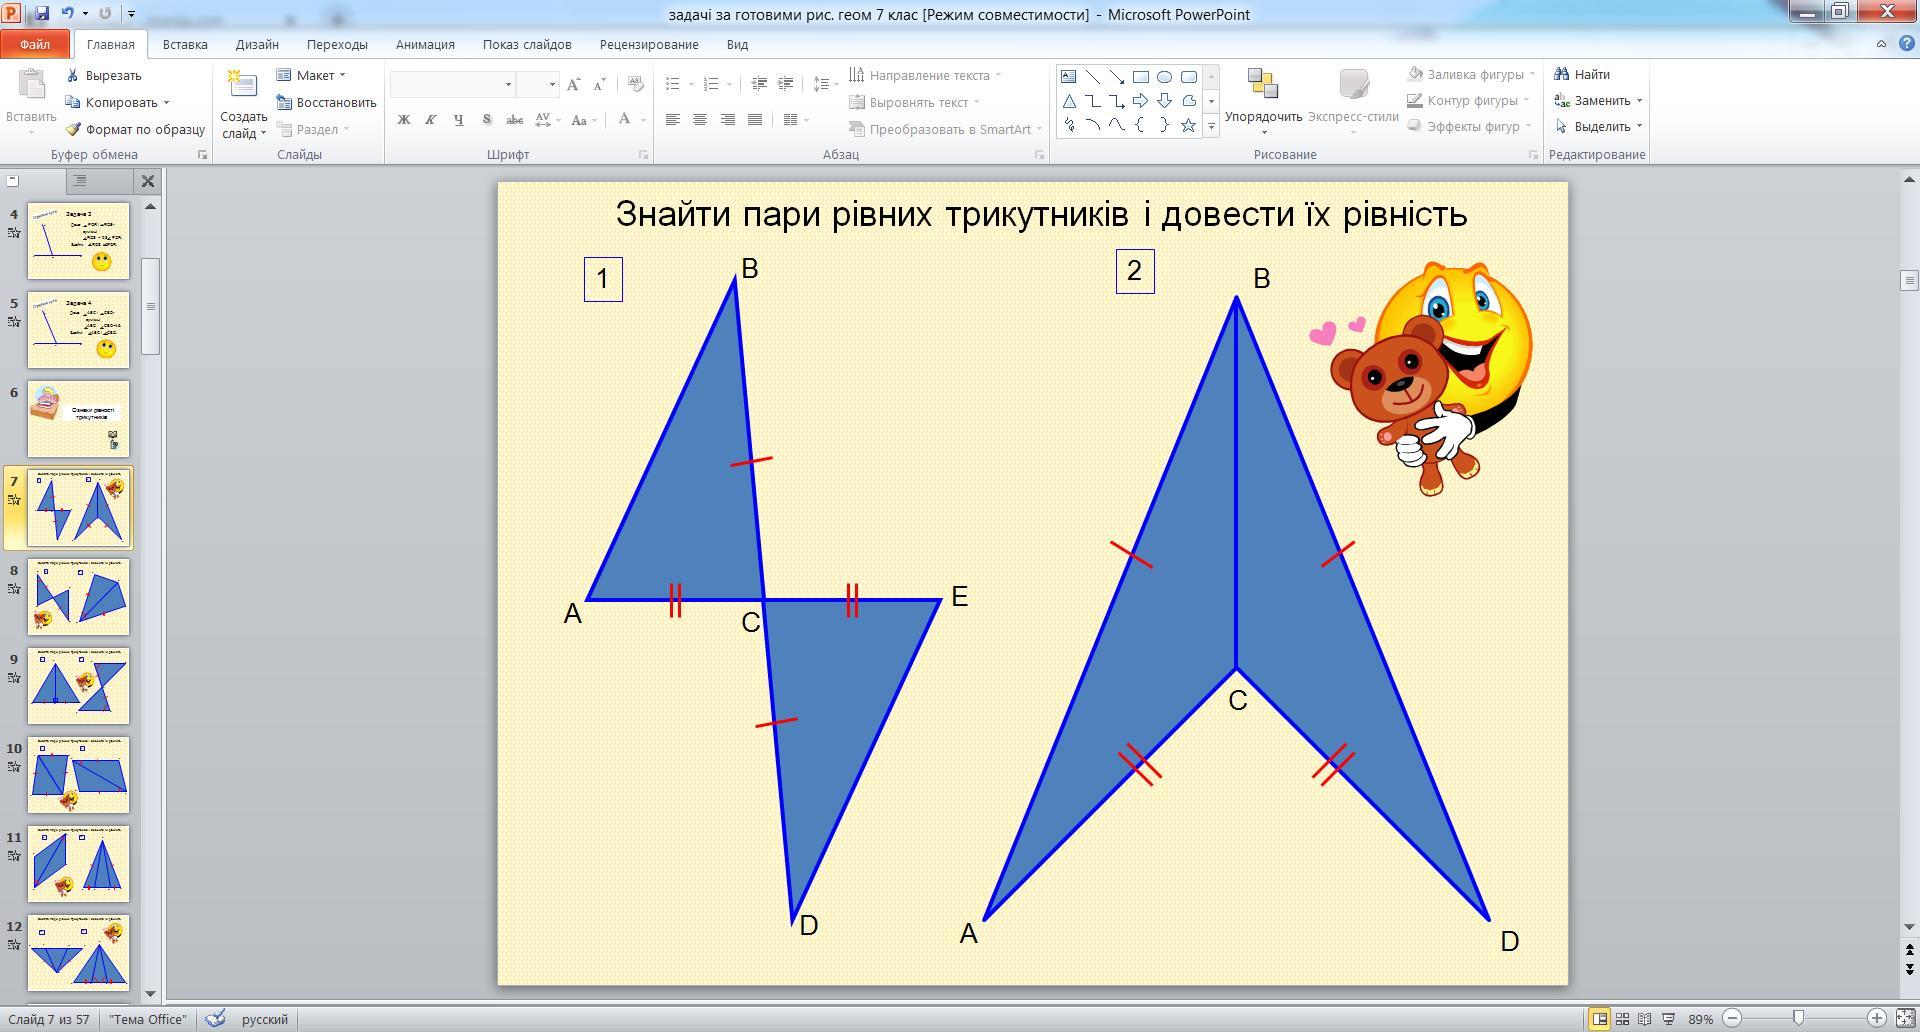Screen dimensions: 1920x1032
Task: Toggle Reading view in status bar
Action: [x=1645, y=1019]
